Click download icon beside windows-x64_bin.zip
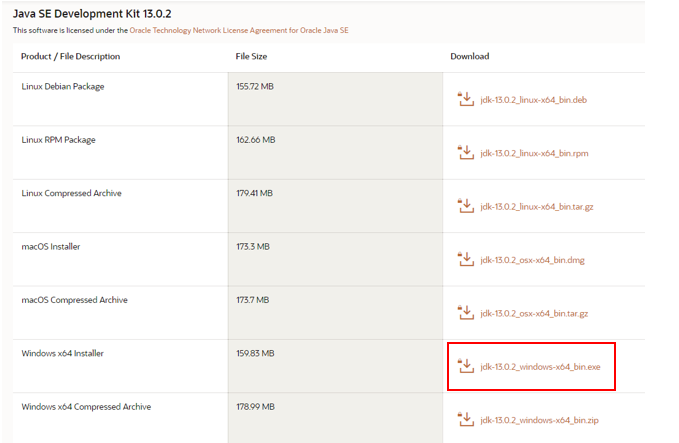The width and height of the screenshot is (679, 443). (x=466, y=419)
